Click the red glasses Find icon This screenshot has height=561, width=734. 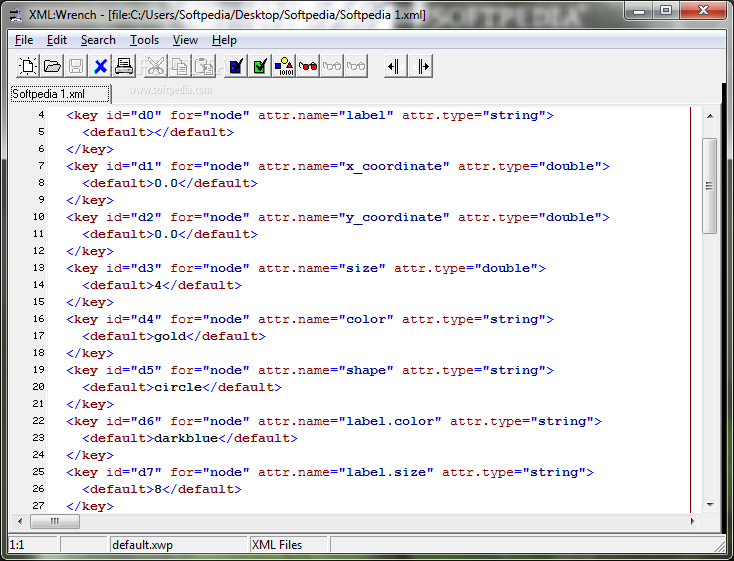[x=308, y=66]
